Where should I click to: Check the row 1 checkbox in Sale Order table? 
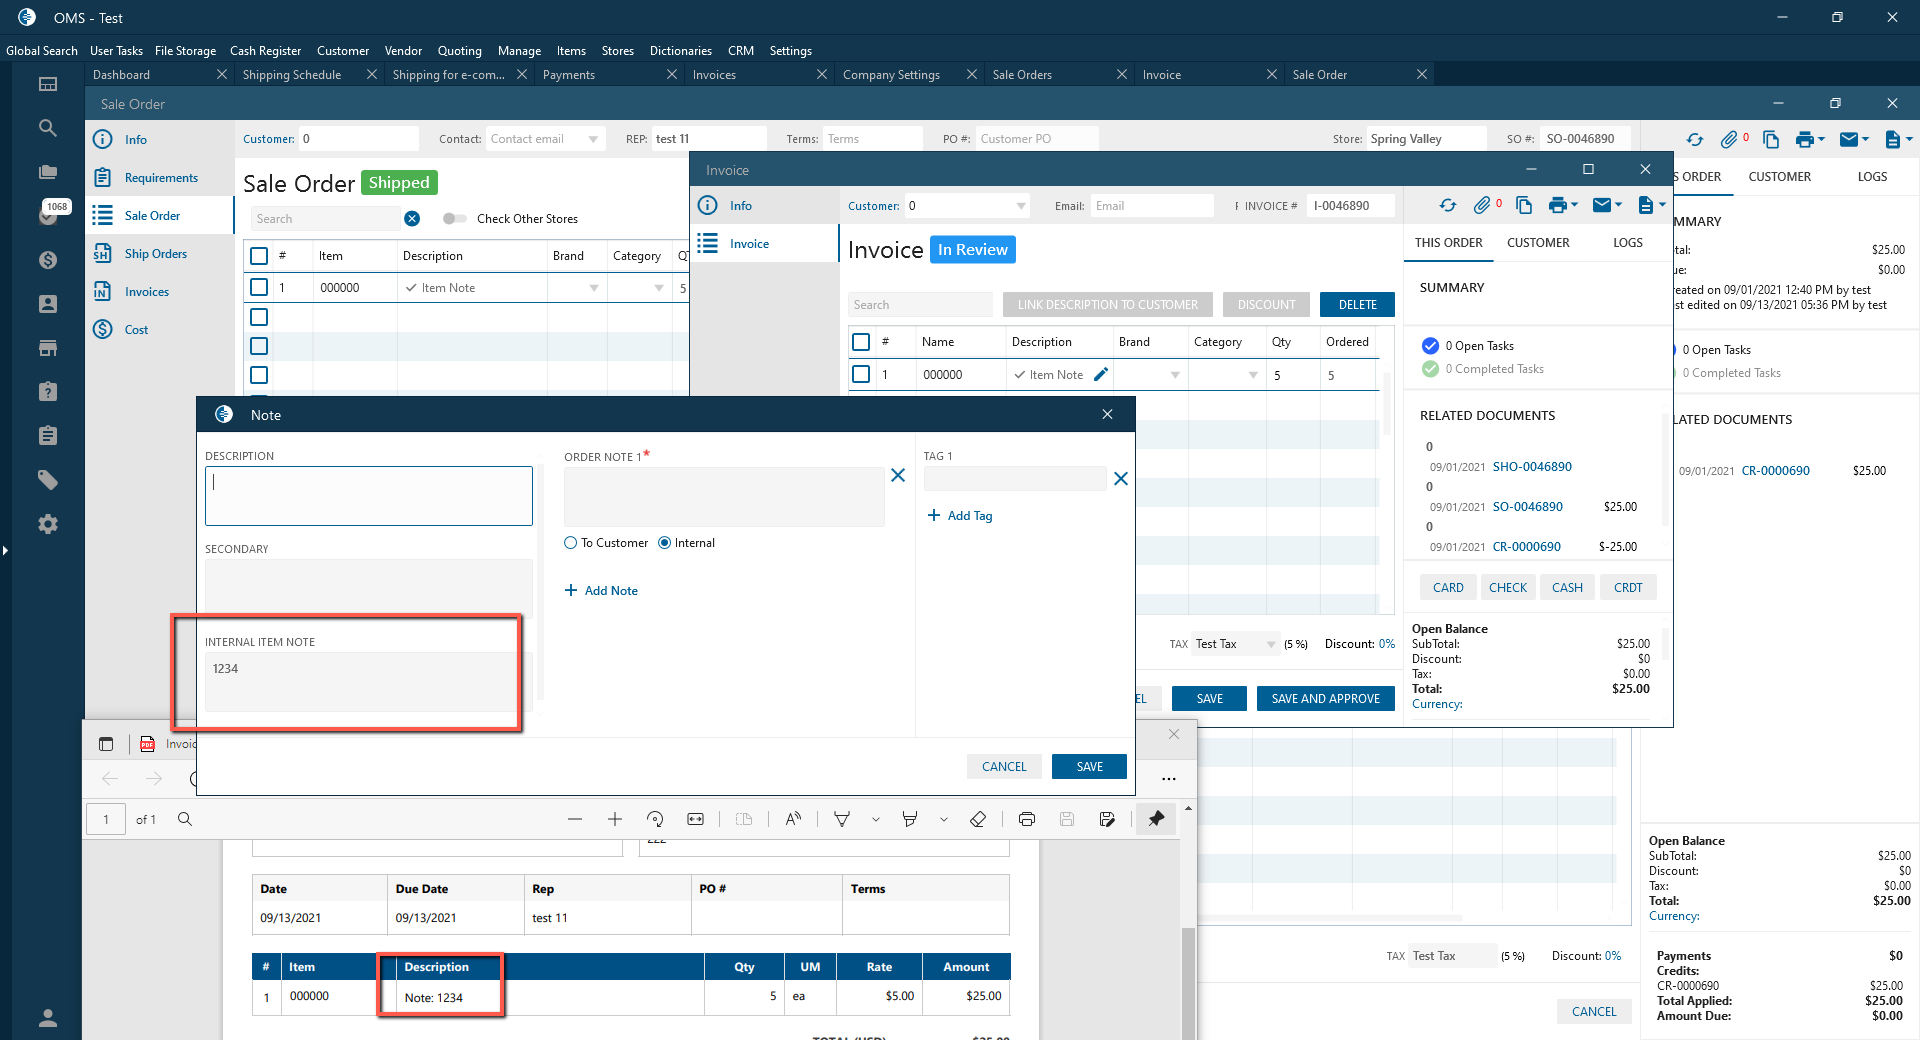coord(259,287)
